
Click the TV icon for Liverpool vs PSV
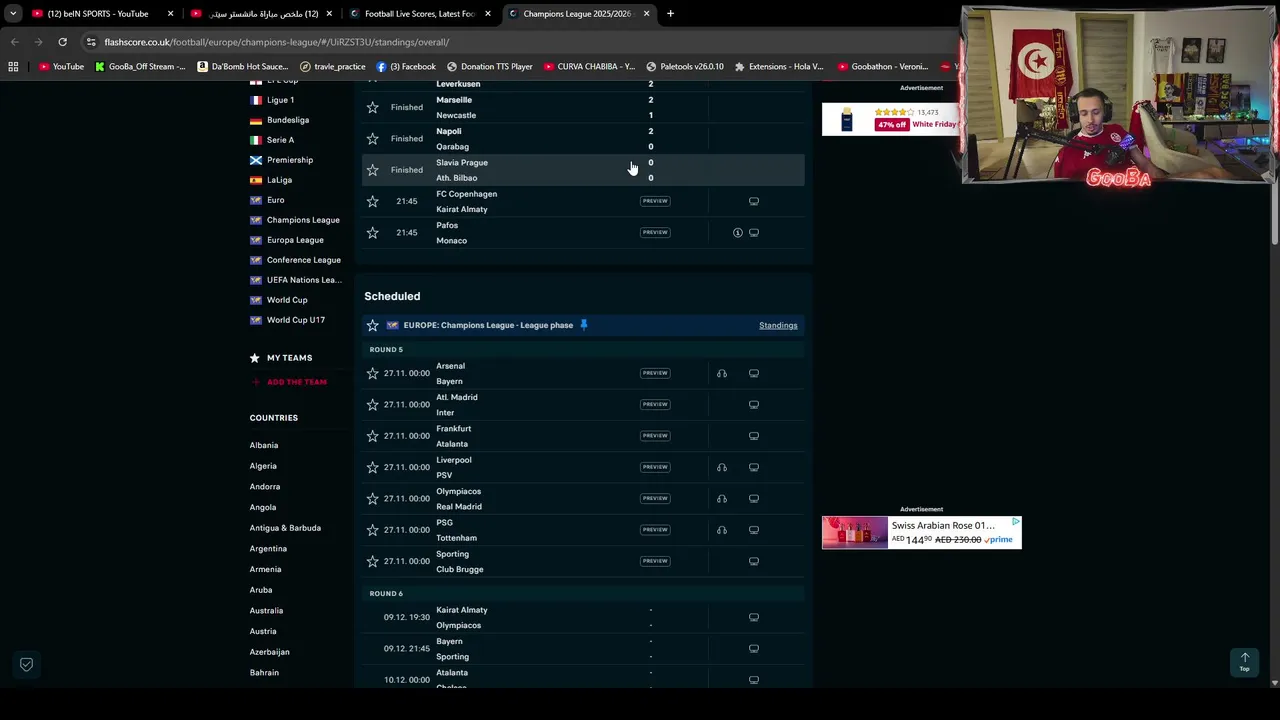click(x=754, y=467)
